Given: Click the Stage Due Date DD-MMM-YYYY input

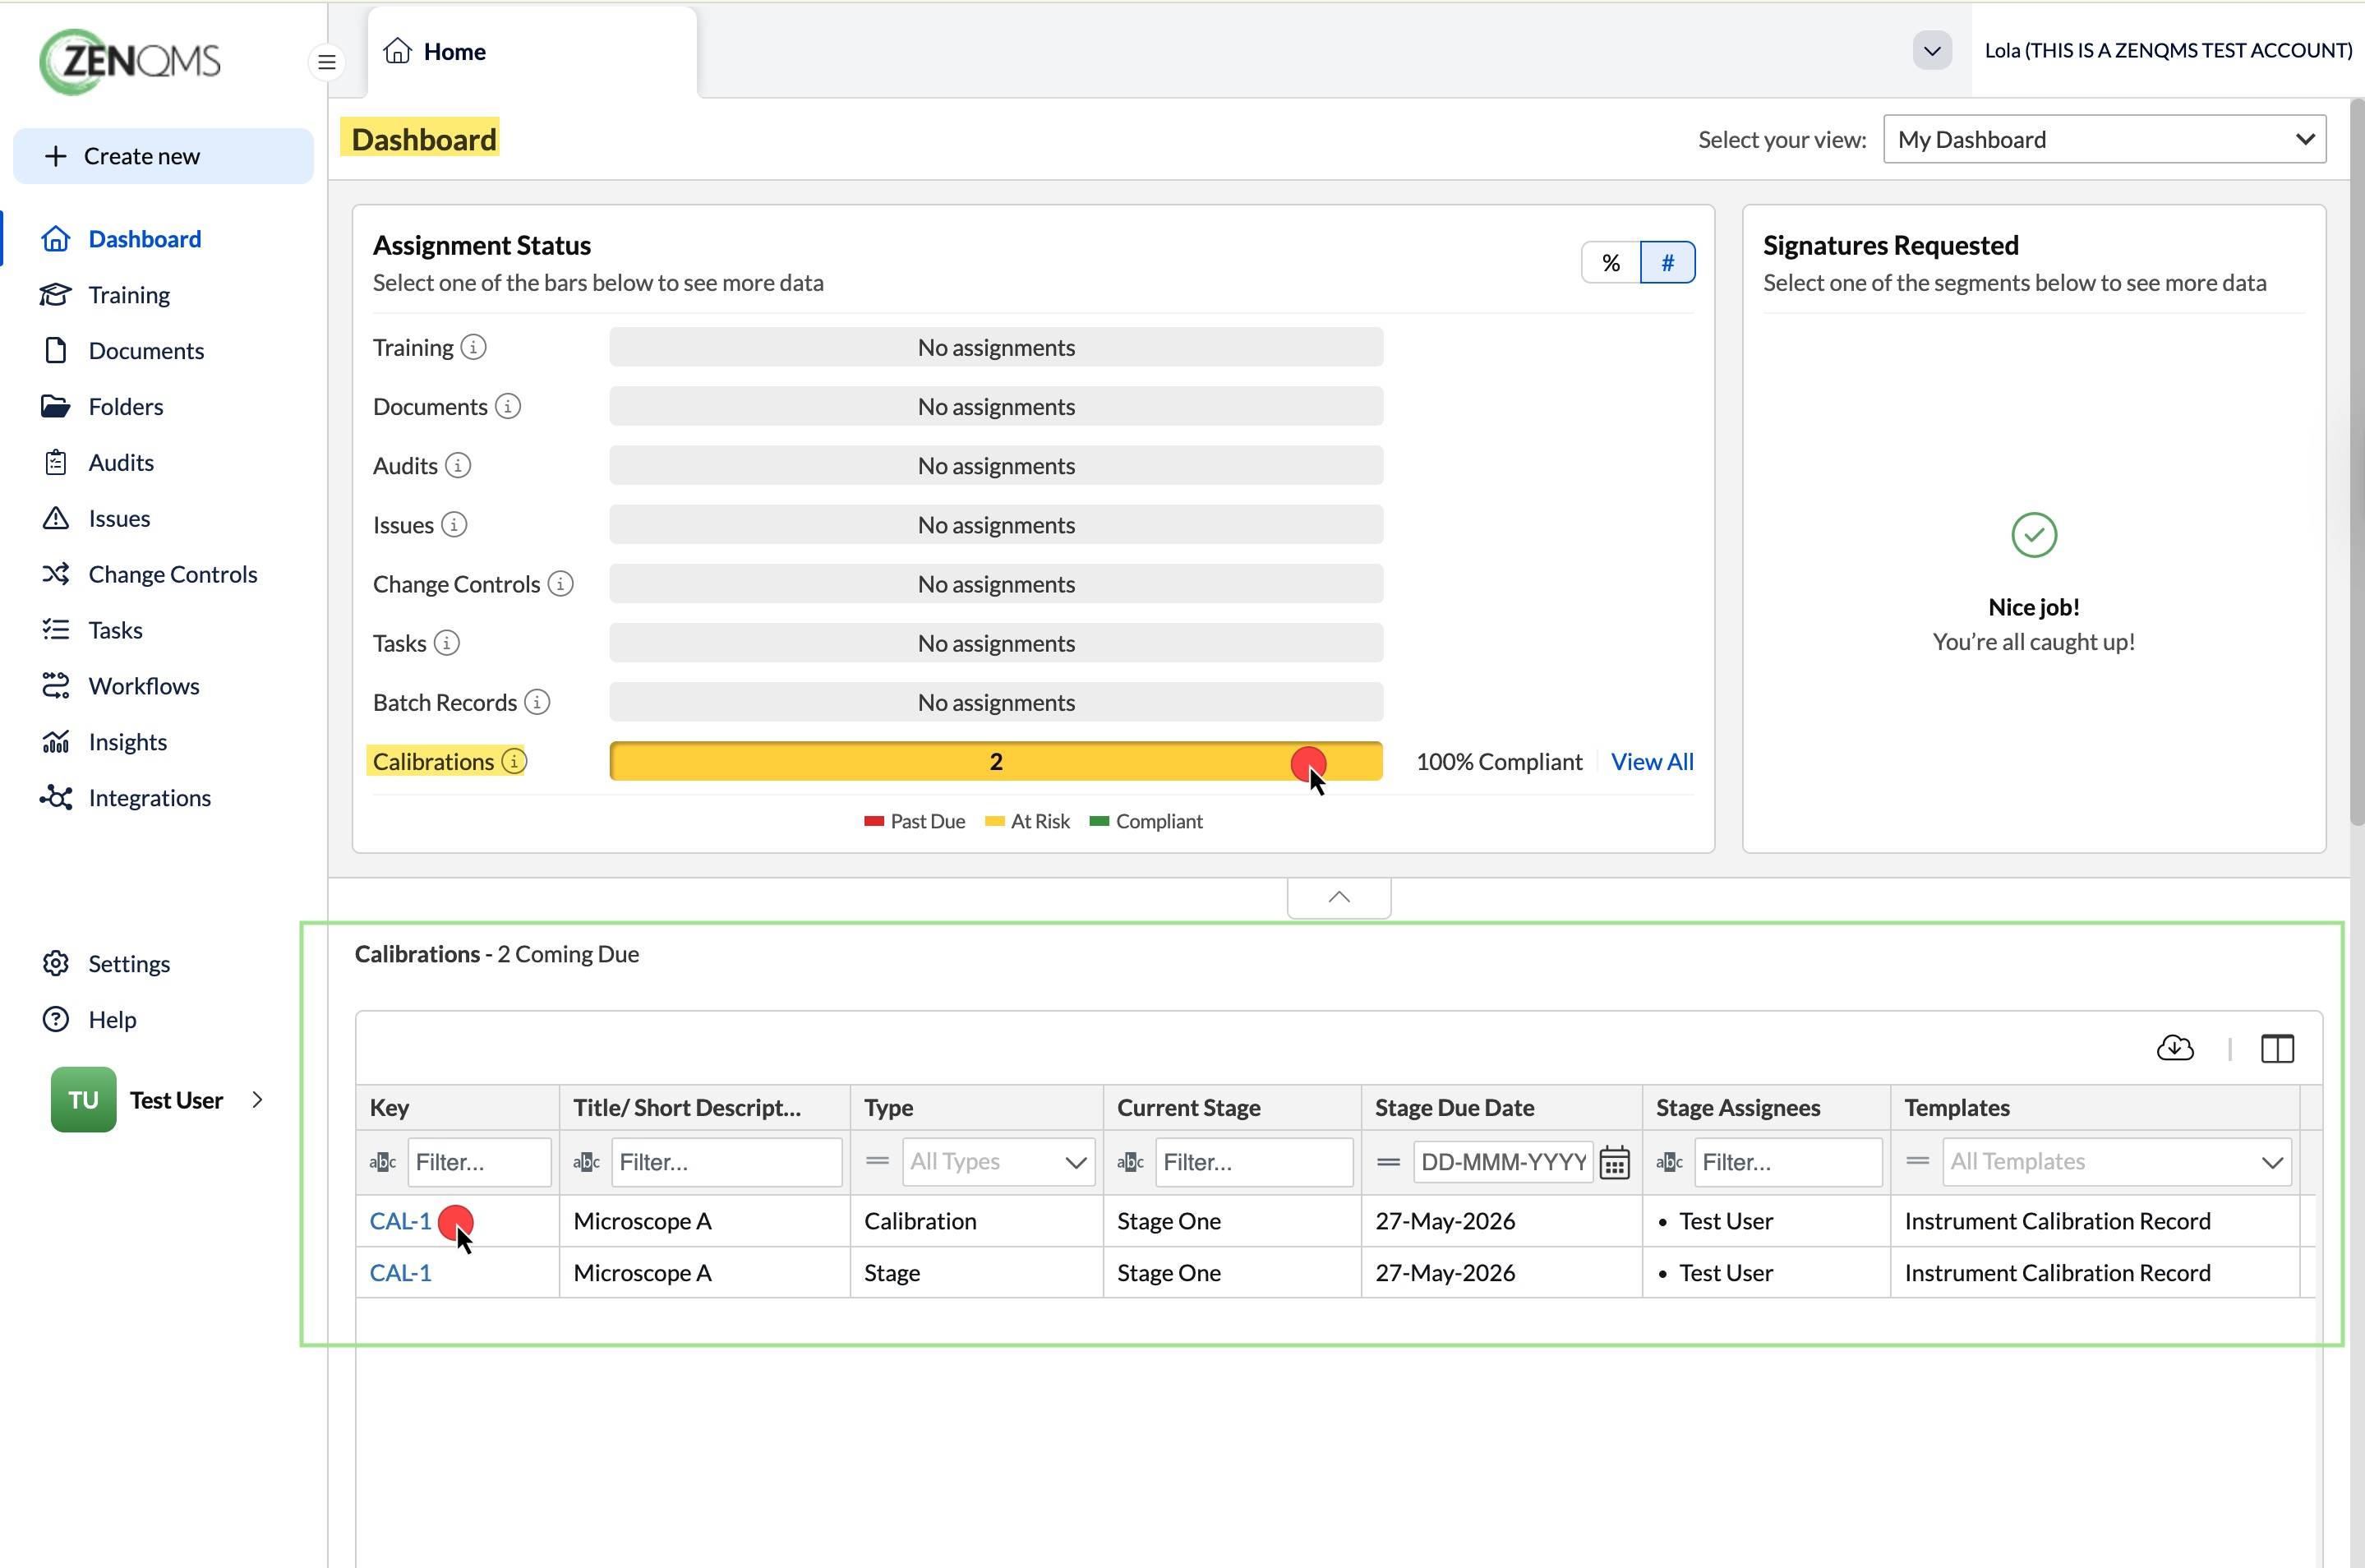Looking at the screenshot, I should [1502, 1162].
